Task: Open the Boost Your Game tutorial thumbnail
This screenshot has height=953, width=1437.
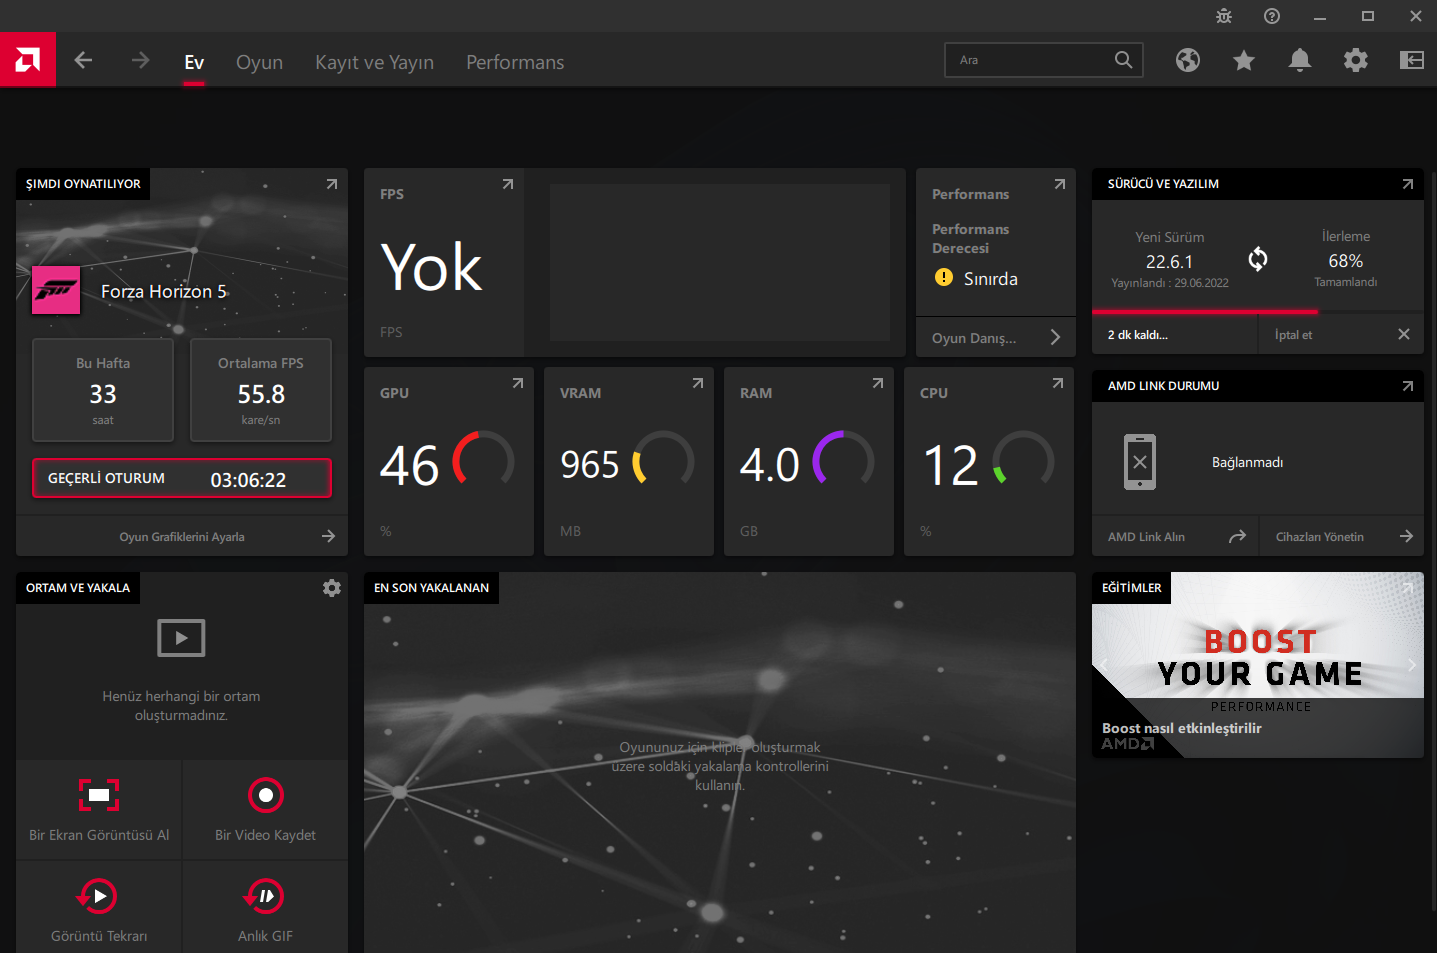Action: coord(1258,665)
